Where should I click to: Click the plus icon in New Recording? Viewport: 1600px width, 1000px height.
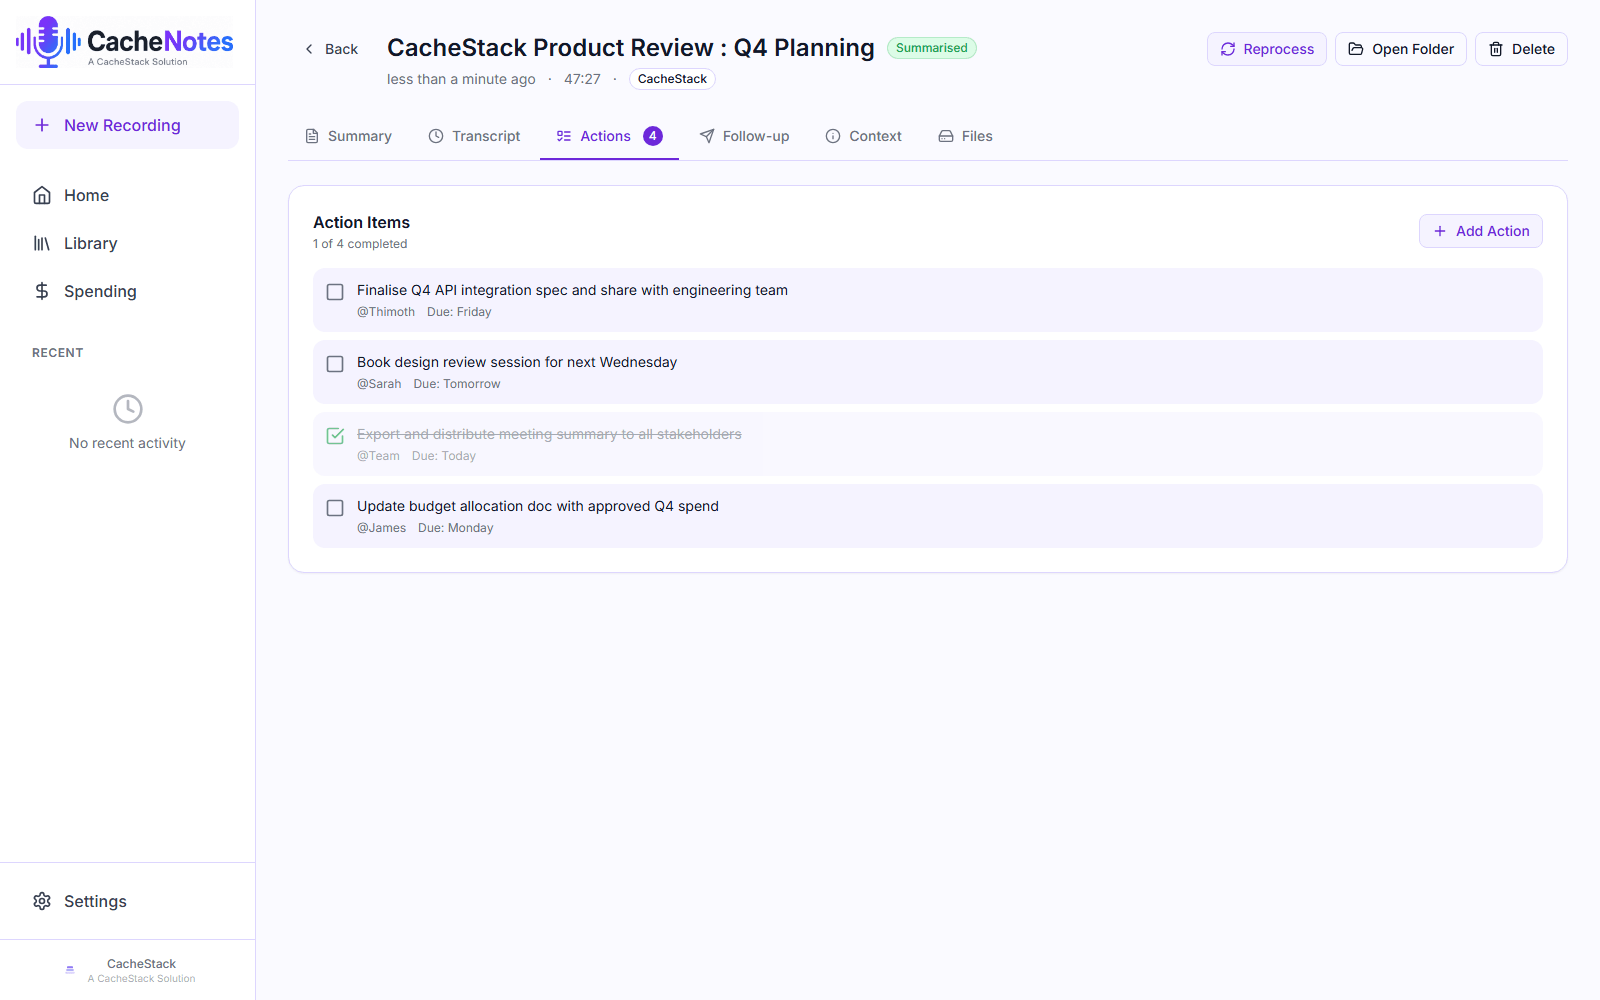(x=42, y=125)
